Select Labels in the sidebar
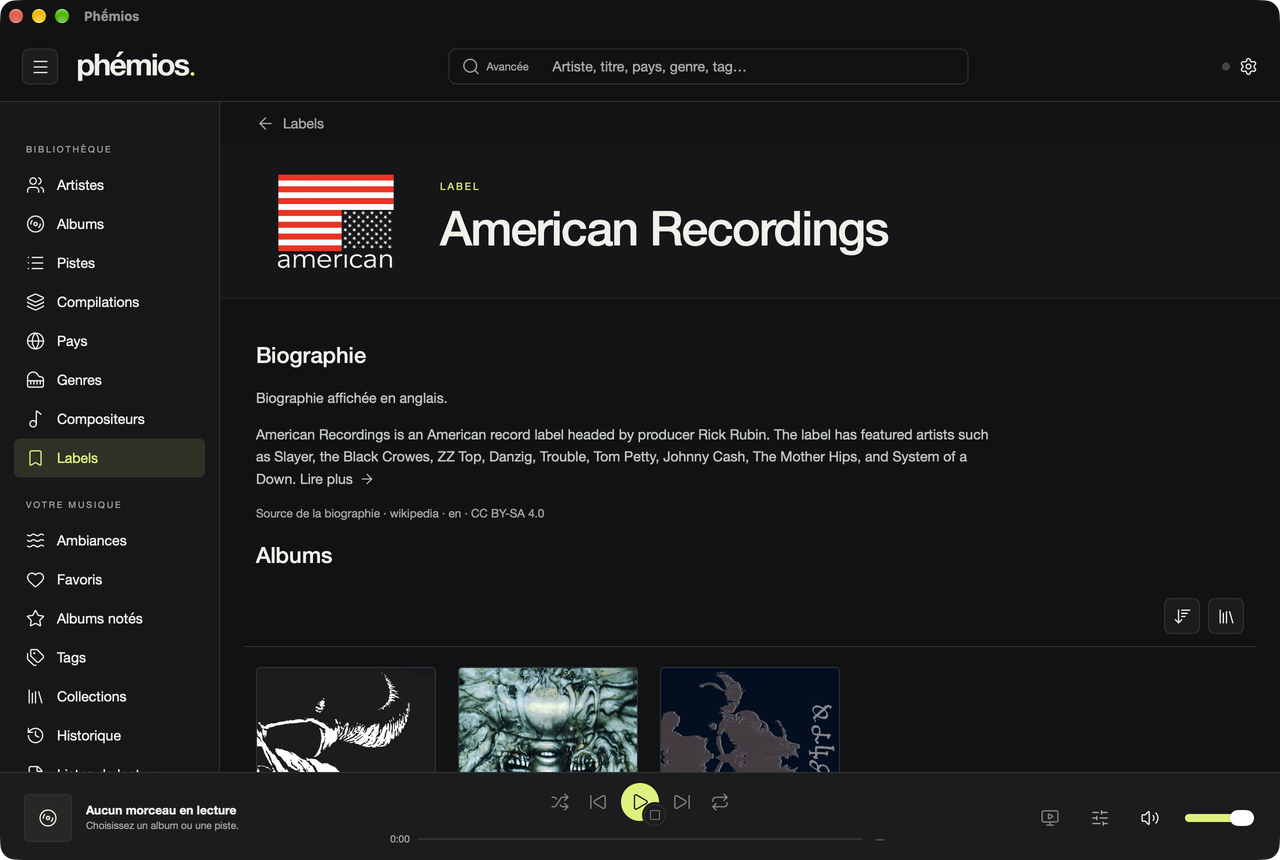The height and width of the screenshot is (860, 1280). [x=110, y=458]
